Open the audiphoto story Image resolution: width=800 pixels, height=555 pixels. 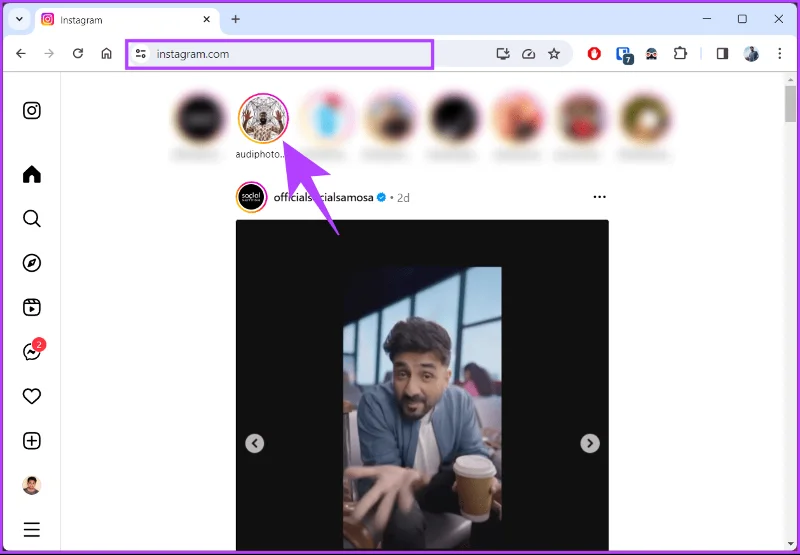263,118
